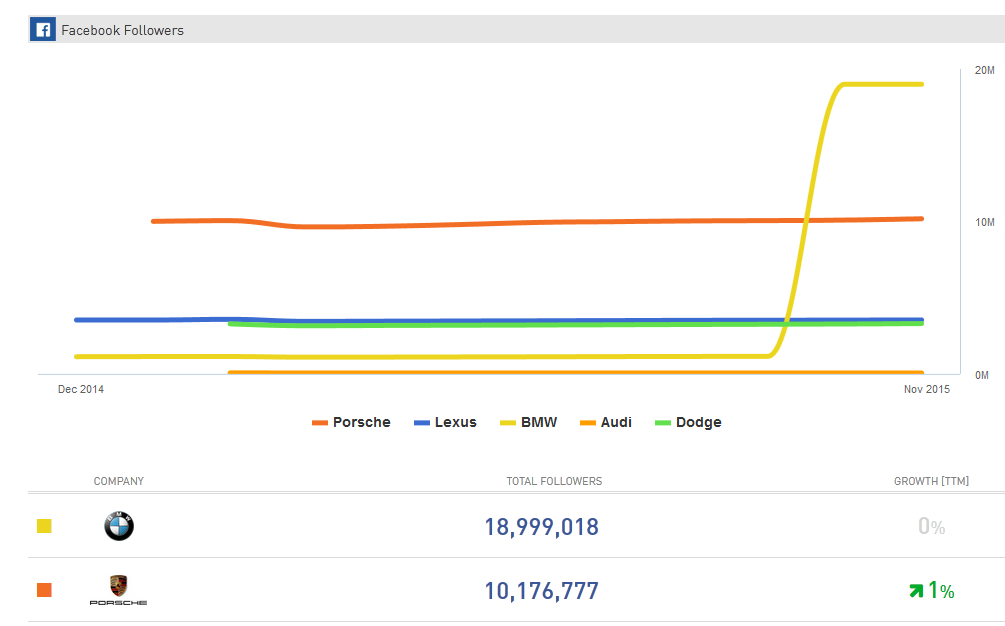Click Porsche's total followers 10,176,777
The height and width of the screenshot is (626, 1005).
click(542, 591)
